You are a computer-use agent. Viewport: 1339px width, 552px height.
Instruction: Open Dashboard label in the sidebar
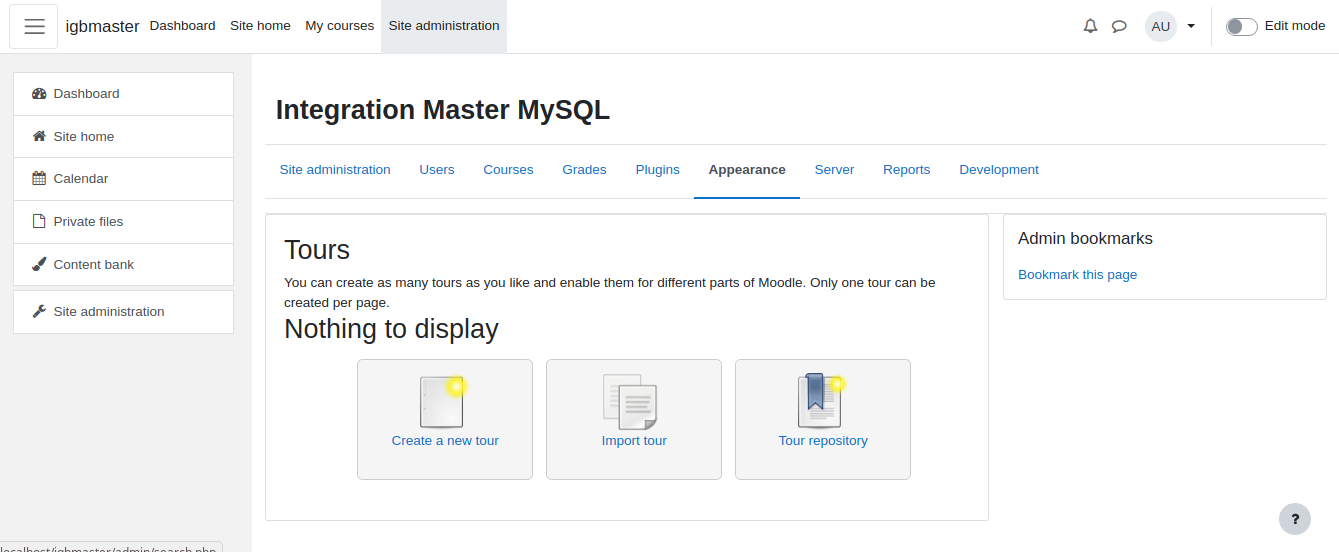(x=86, y=93)
